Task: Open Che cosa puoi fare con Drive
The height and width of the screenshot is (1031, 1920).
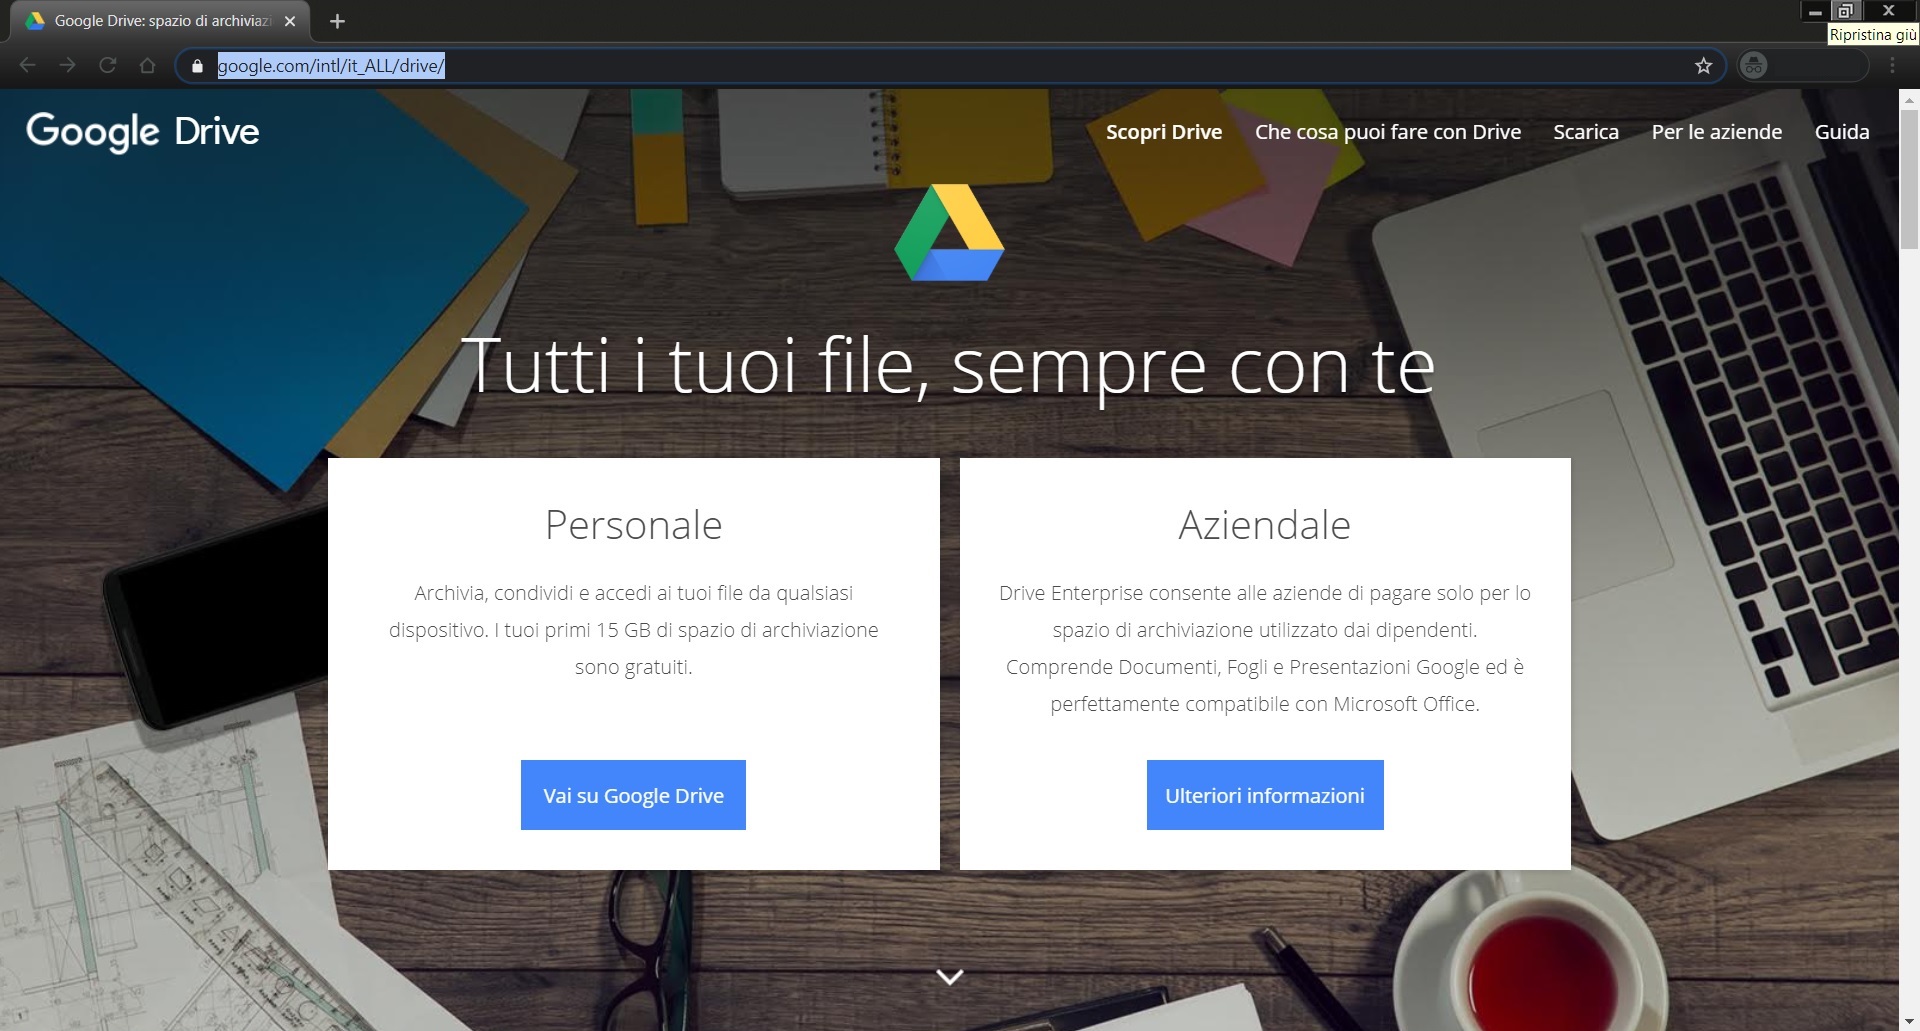Action: click(1388, 132)
